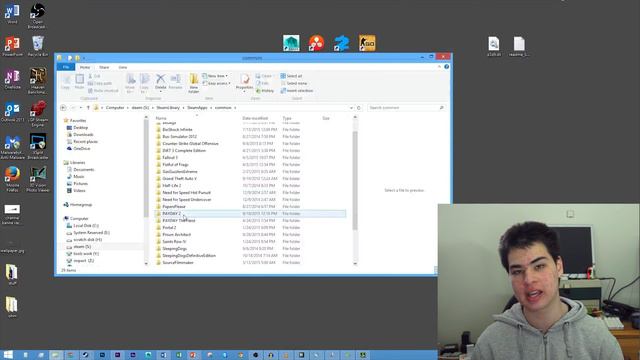Open Homegroup in navigation pane
This screenshot has width=640, height=360.
point(81,204)
